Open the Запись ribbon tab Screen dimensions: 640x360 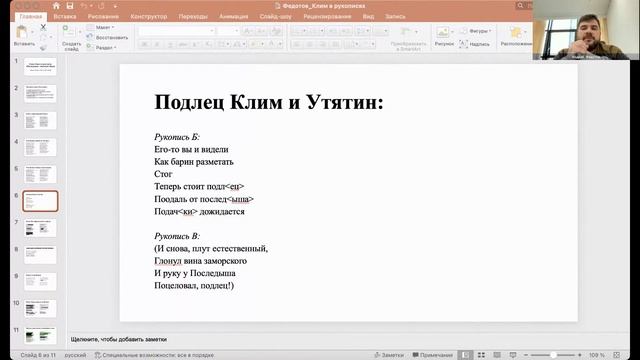tap(395, 17)
